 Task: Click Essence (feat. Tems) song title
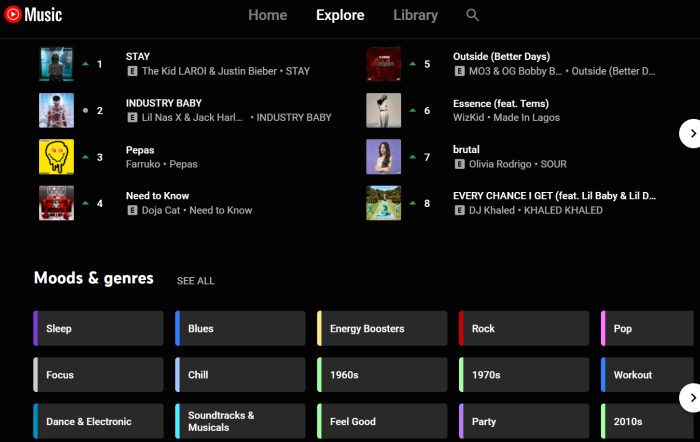[500, 104]
